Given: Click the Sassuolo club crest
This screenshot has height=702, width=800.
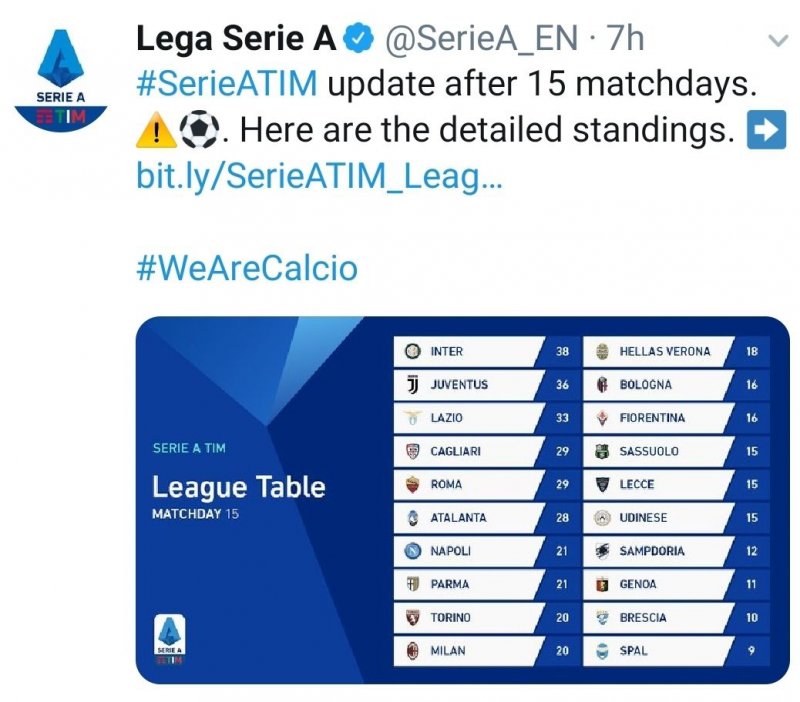Looking at the screenshot, I should [x=602, y=451].
